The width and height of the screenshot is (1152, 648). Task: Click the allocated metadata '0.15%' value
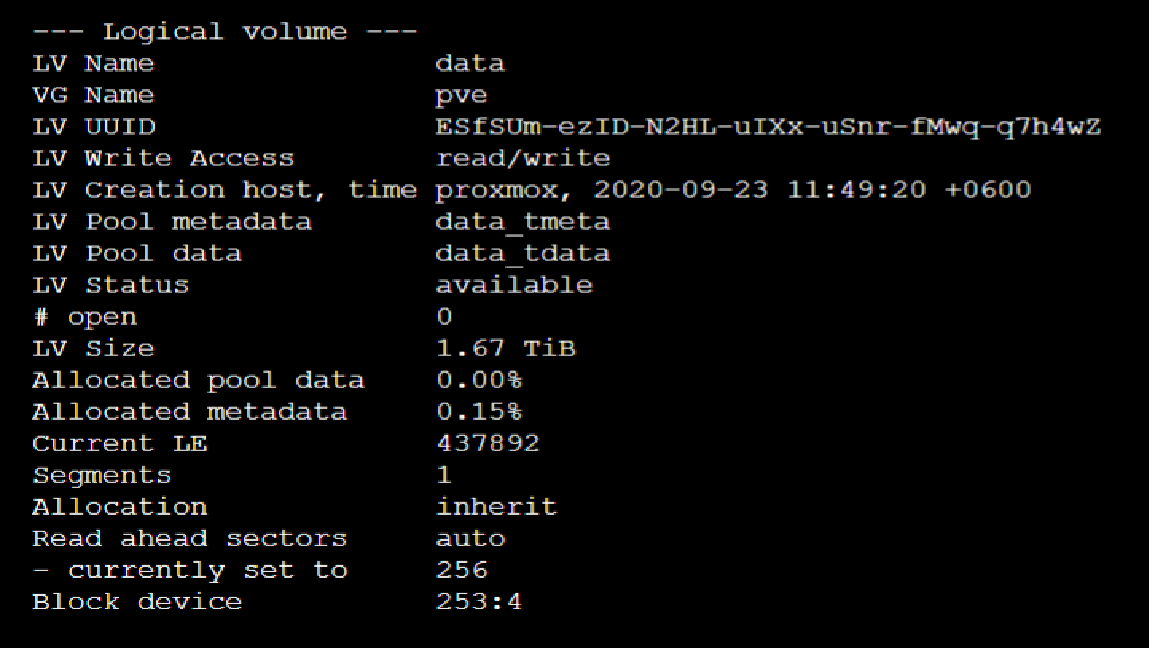tap(479, 411)
